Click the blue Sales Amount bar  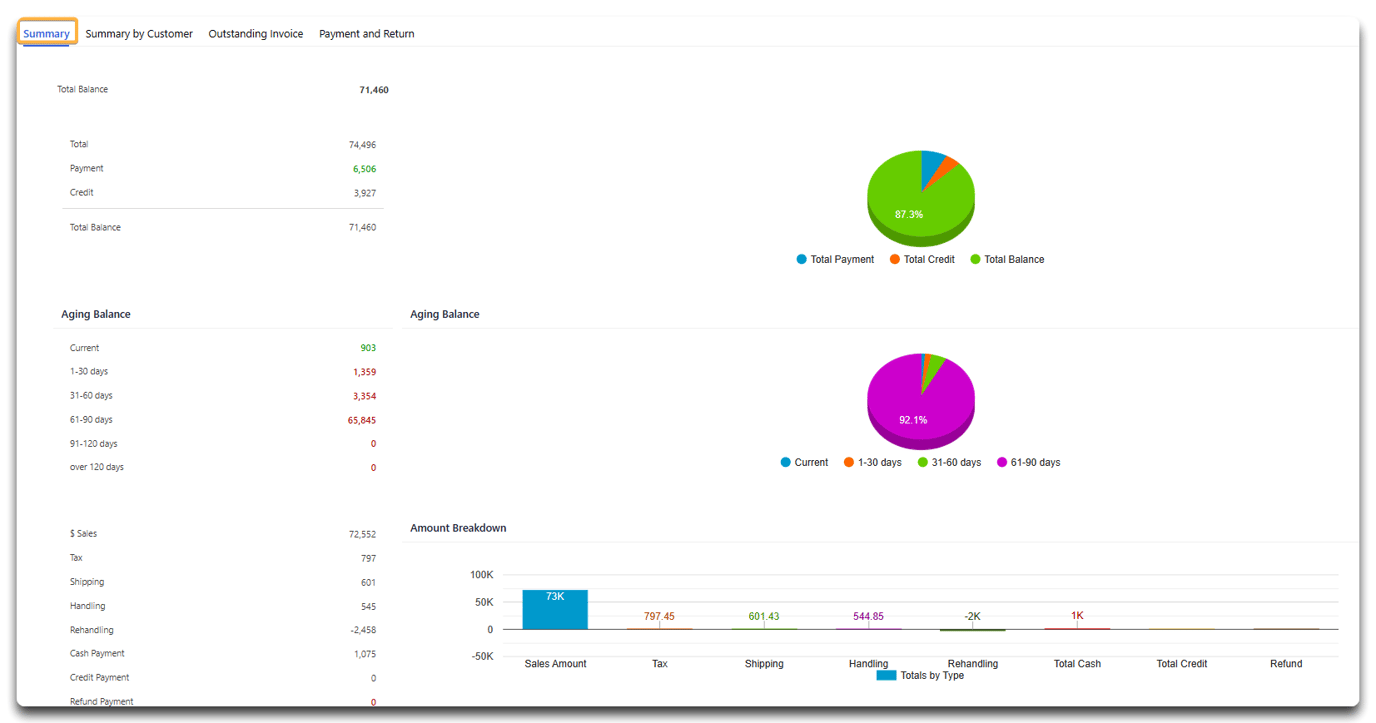pos(555,612)
